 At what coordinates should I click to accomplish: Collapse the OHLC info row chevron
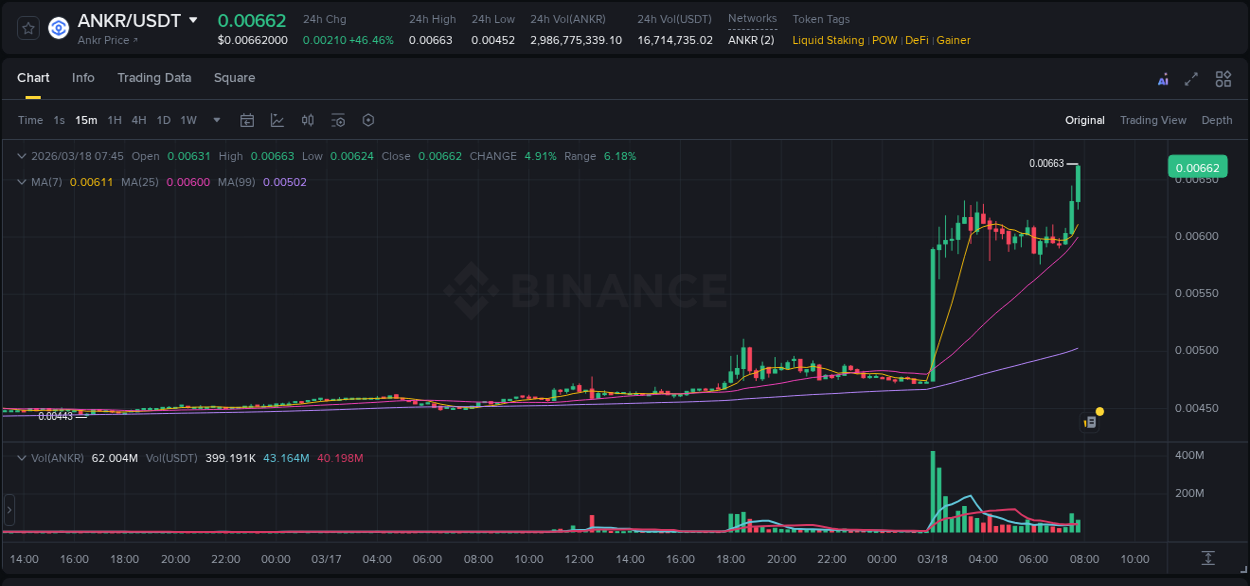(x=20, y=156)
